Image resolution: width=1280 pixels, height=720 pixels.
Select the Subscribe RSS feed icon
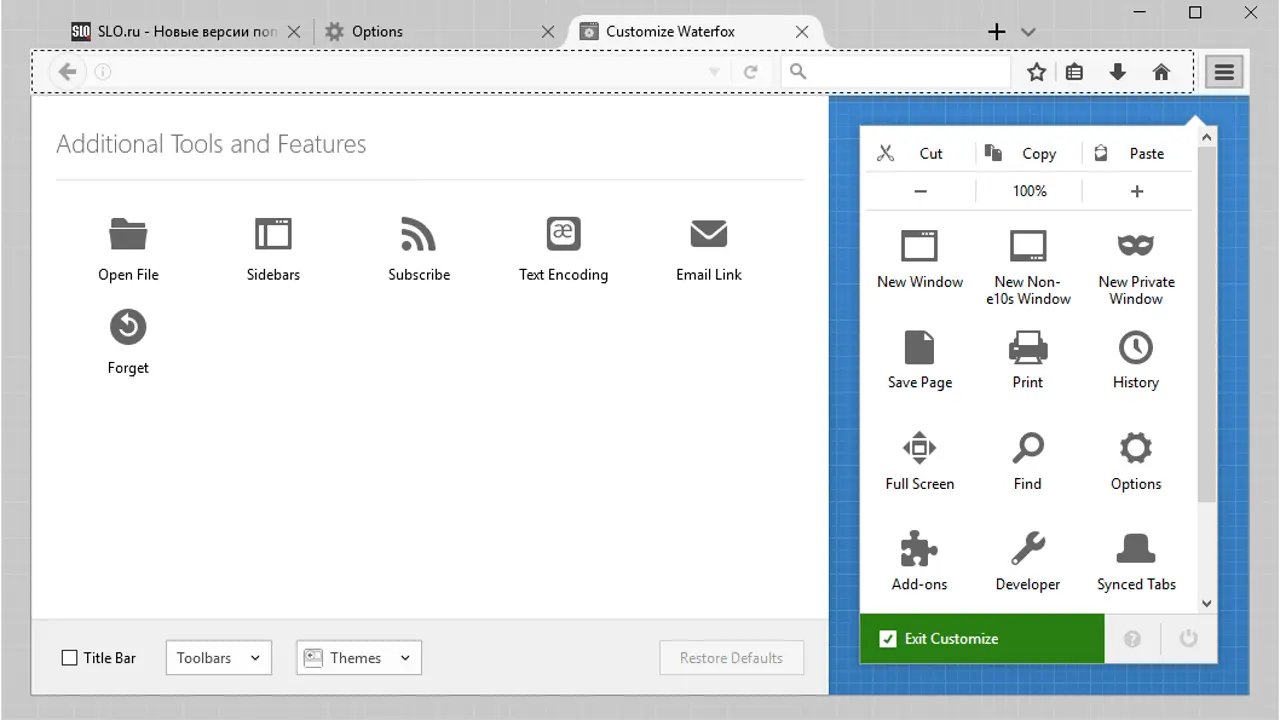pyautogui.click(x=418, y=234)
